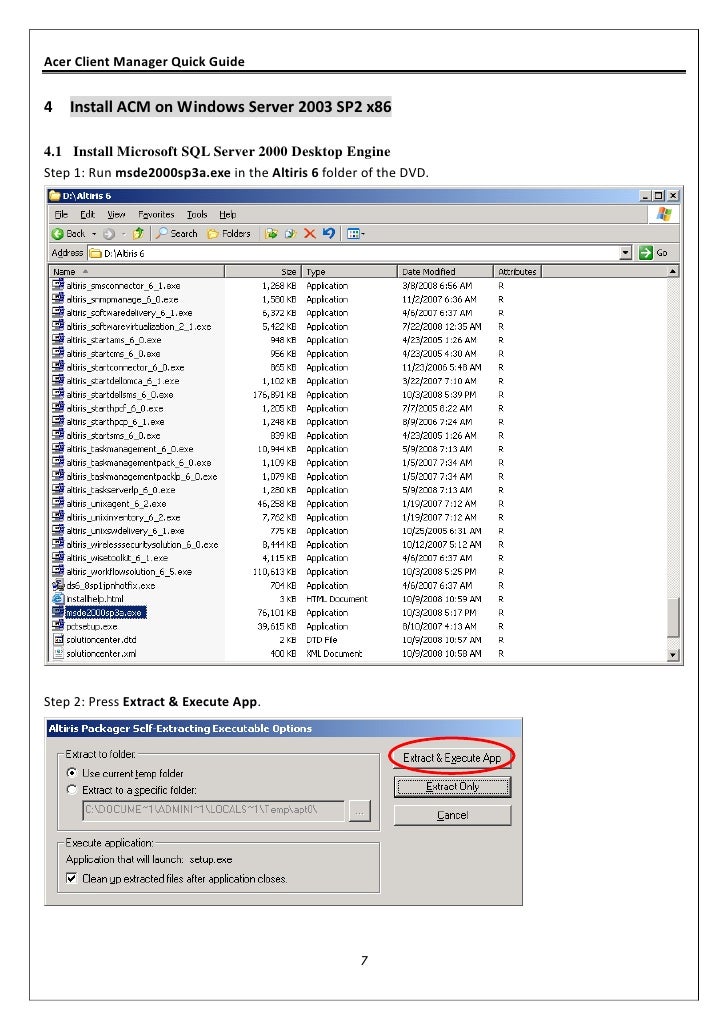Select the altiris_startams_6_0.exe icon
The height and width of the screenshot is (1030, 728).
[58, 340]
